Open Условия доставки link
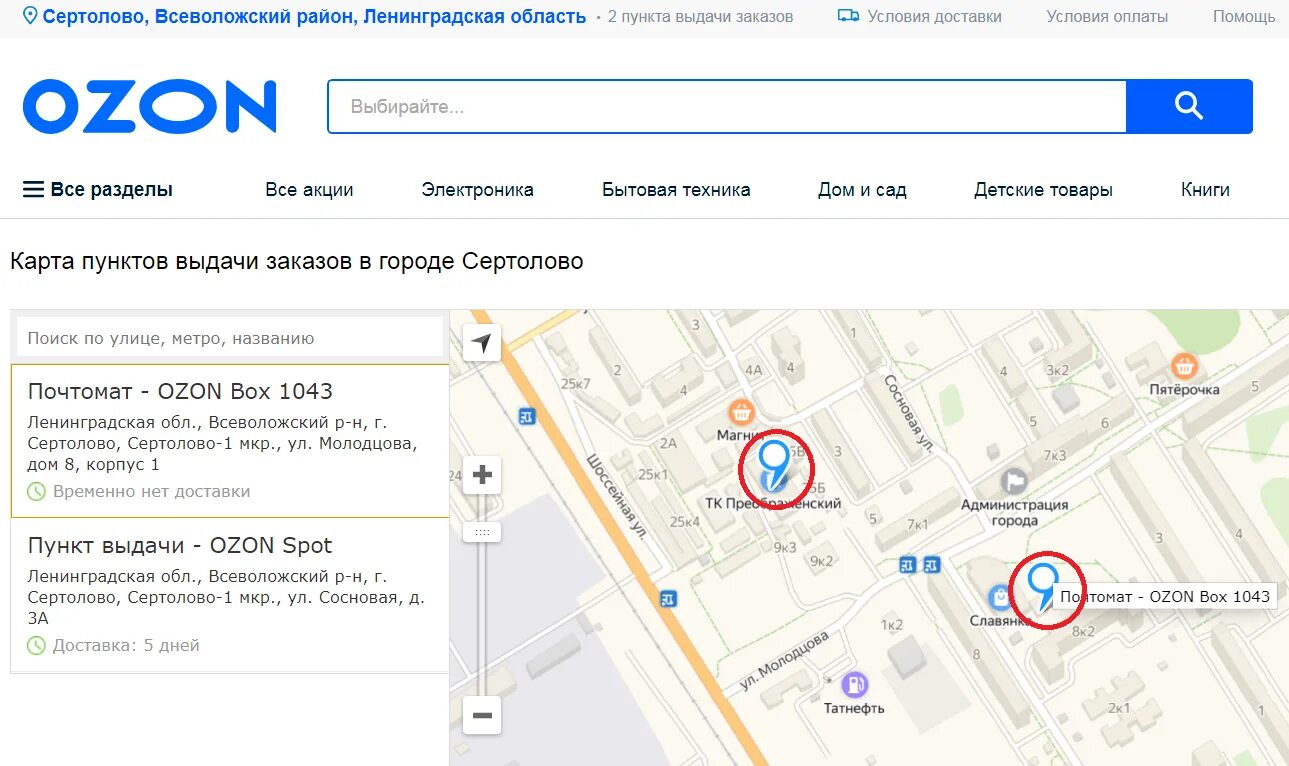This screenshot has height=766, width=1289. tap(934, 16)
